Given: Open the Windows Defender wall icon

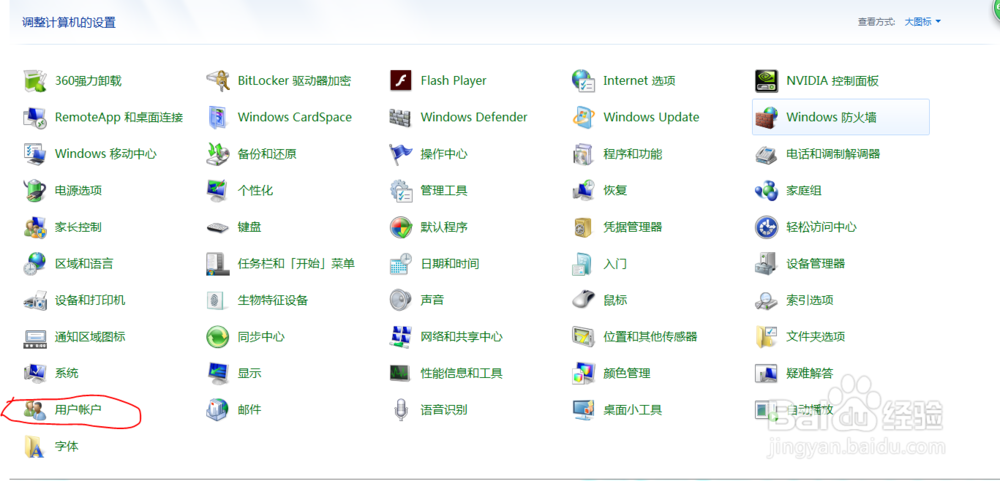Looking at the screenshot, I should click(x=400, y=117).
